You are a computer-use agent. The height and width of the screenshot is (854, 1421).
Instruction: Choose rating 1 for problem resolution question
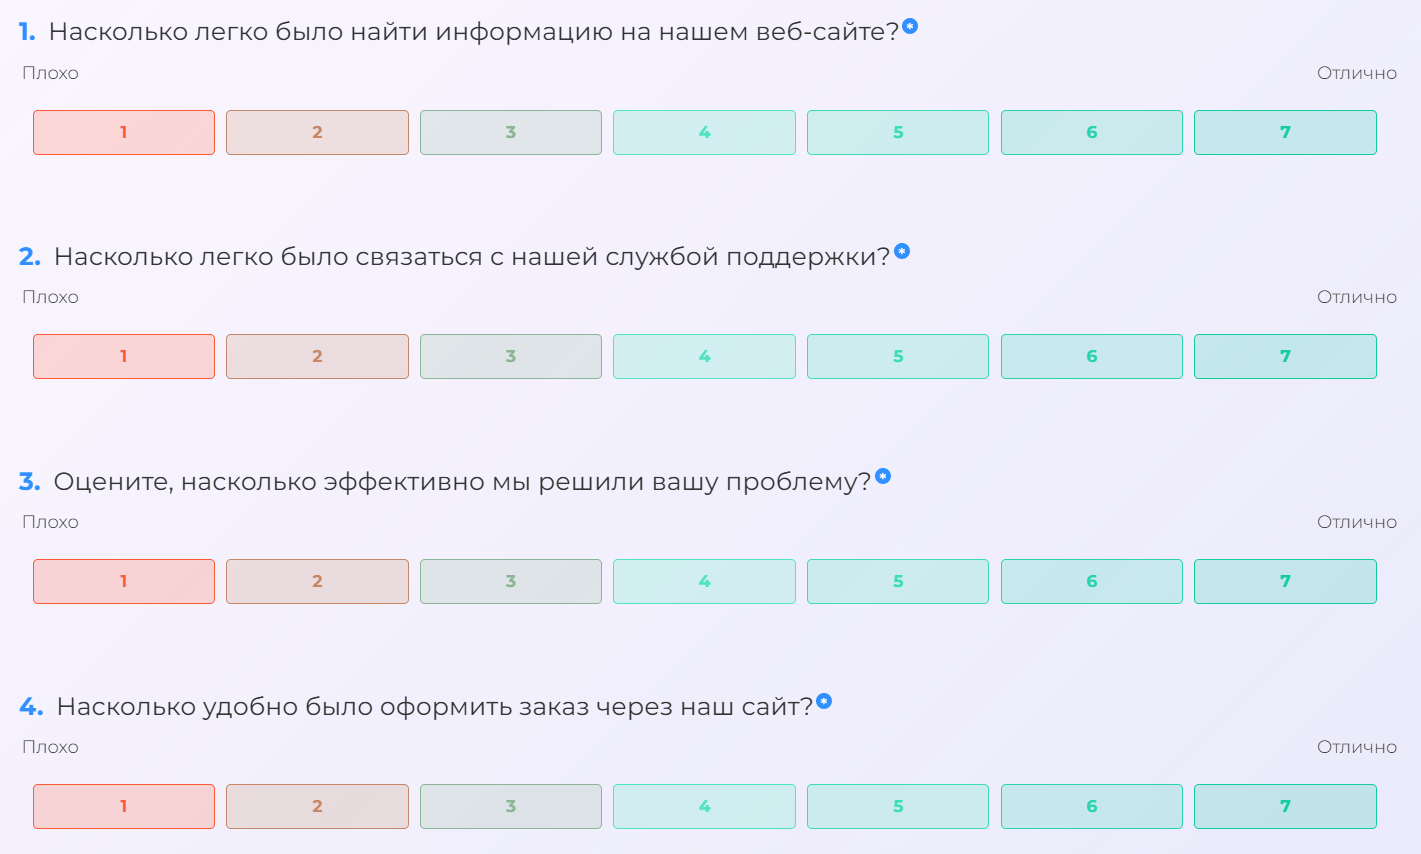(124, 581)
